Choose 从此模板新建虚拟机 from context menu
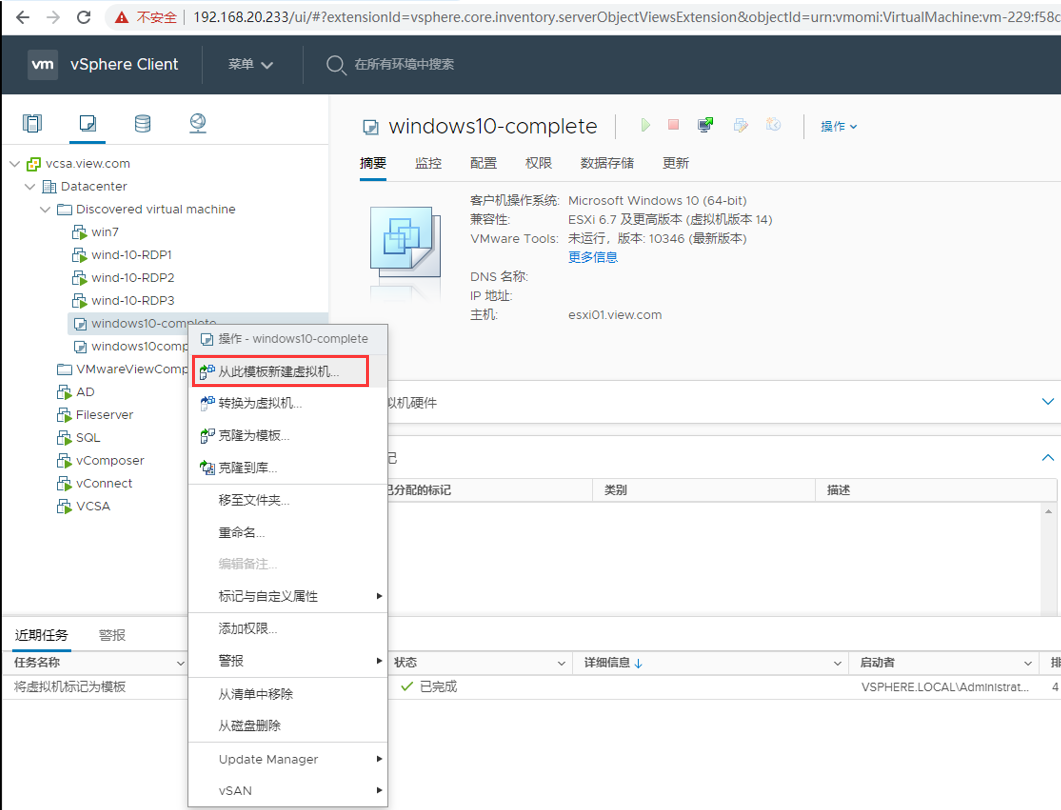 288,372
